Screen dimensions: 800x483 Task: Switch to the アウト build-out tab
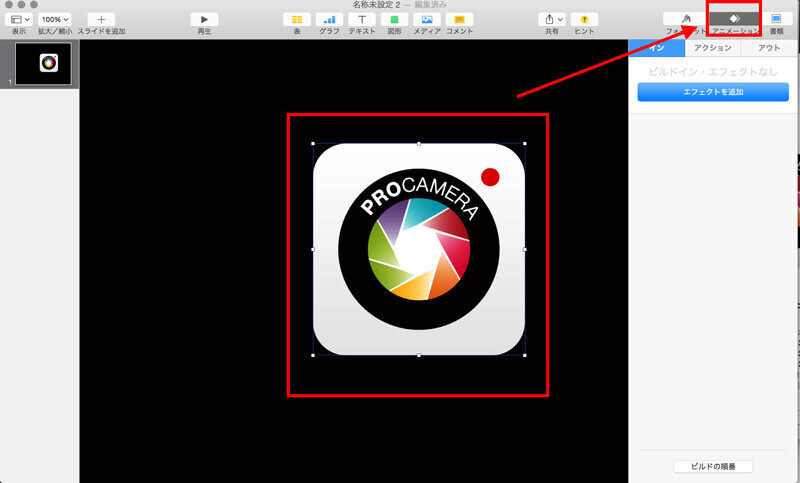click(769, 48)
